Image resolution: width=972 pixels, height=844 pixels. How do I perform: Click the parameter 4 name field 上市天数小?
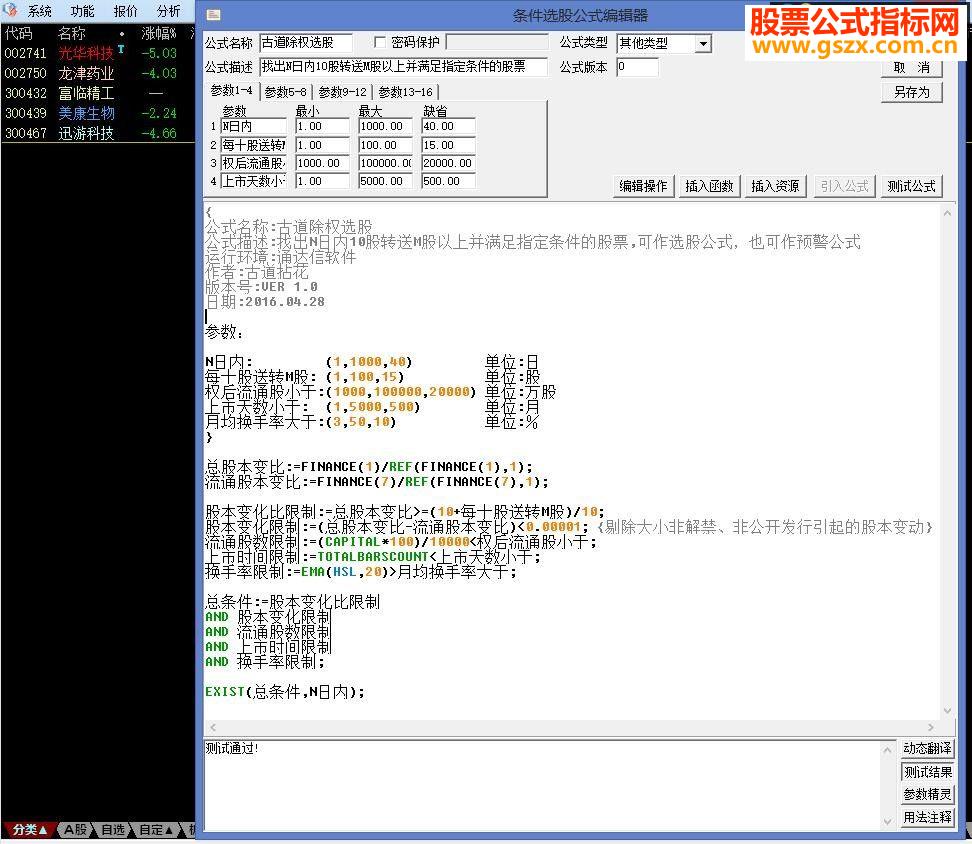tap(254, 181)
